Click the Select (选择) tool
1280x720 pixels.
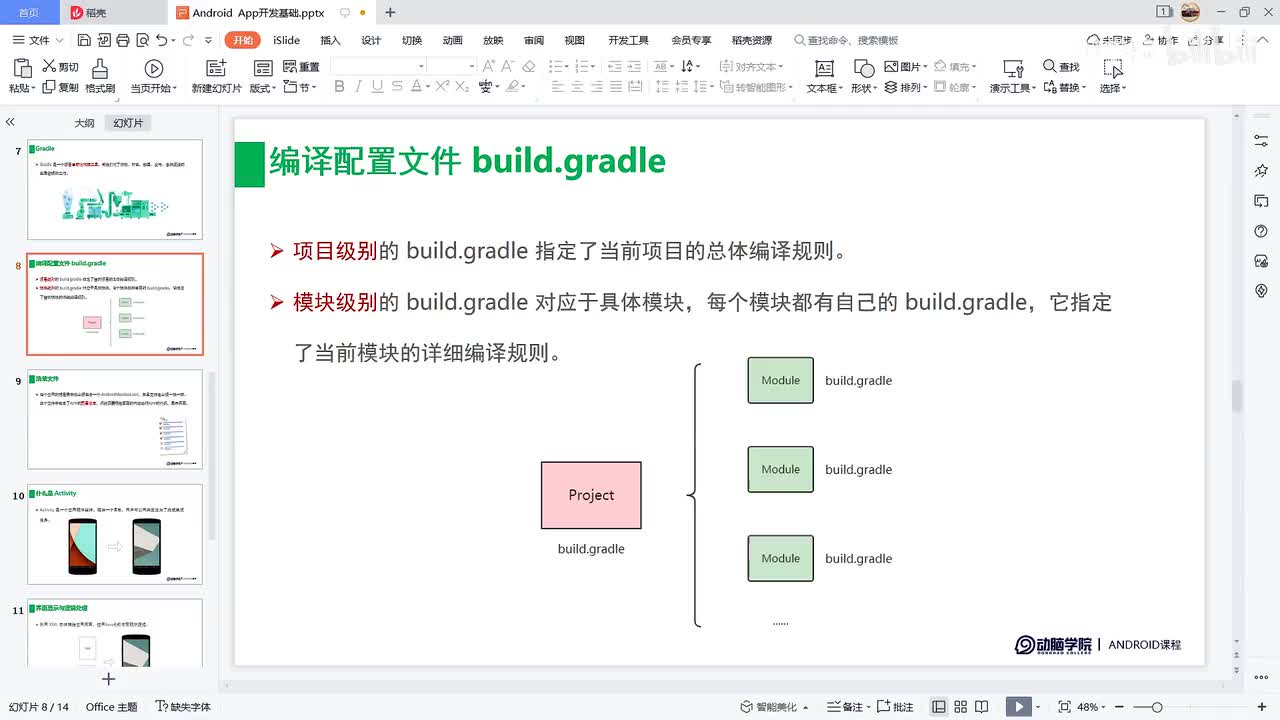[x=1113, y=76]
